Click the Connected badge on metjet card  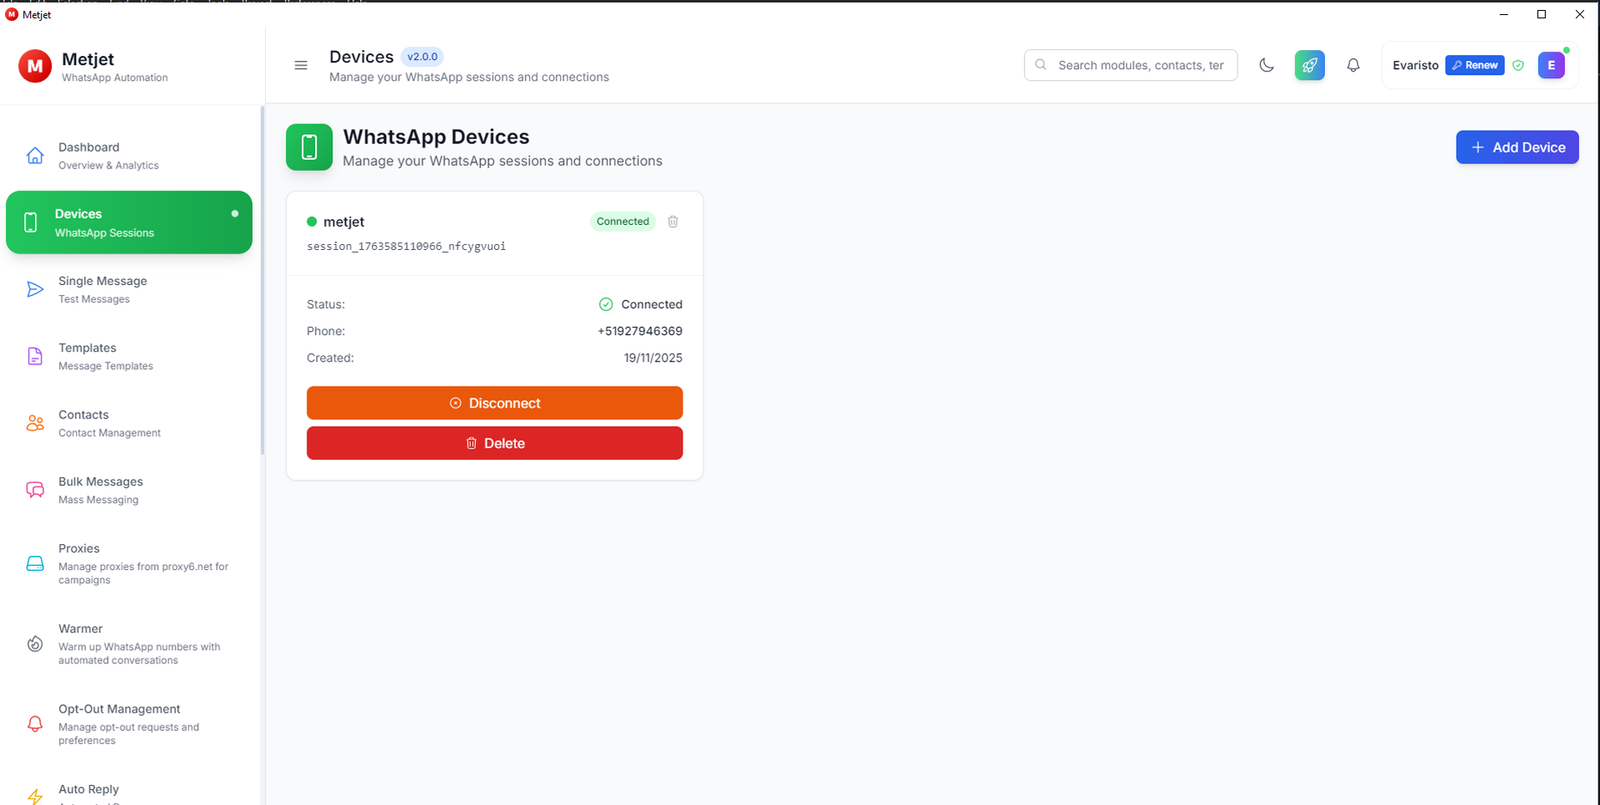[x=623, y=222]
